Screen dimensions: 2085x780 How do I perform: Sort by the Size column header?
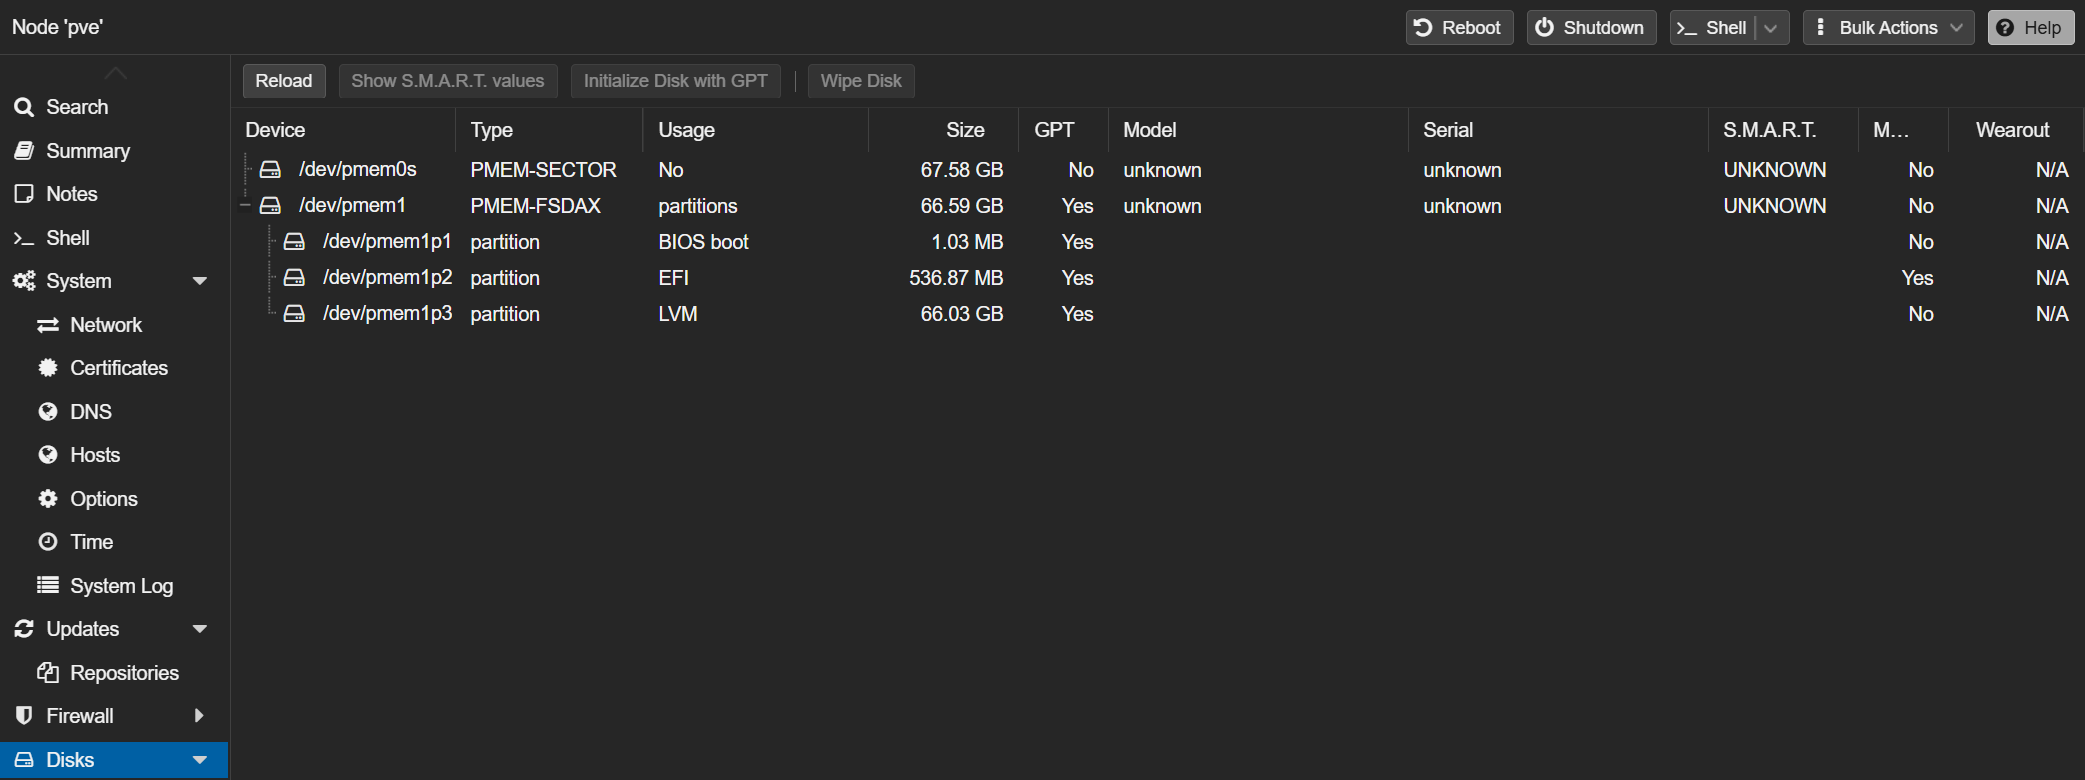pos(965,130)
